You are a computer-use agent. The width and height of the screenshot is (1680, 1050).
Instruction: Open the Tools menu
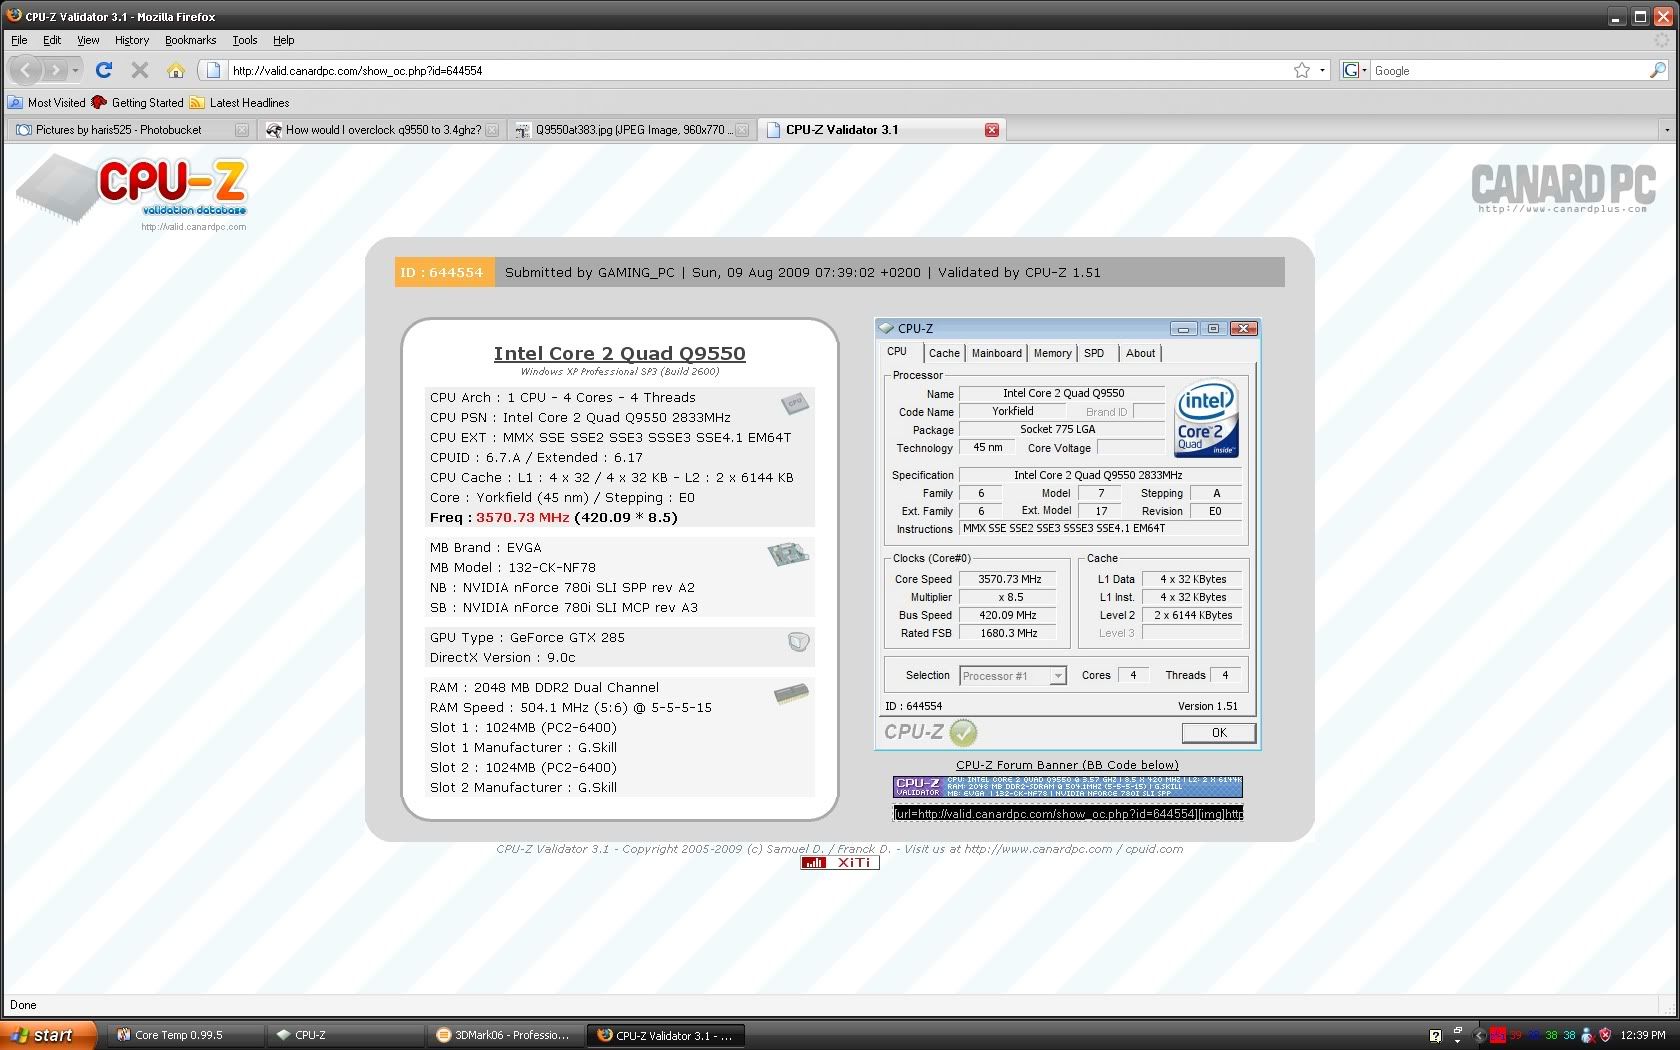pos(245,40)
